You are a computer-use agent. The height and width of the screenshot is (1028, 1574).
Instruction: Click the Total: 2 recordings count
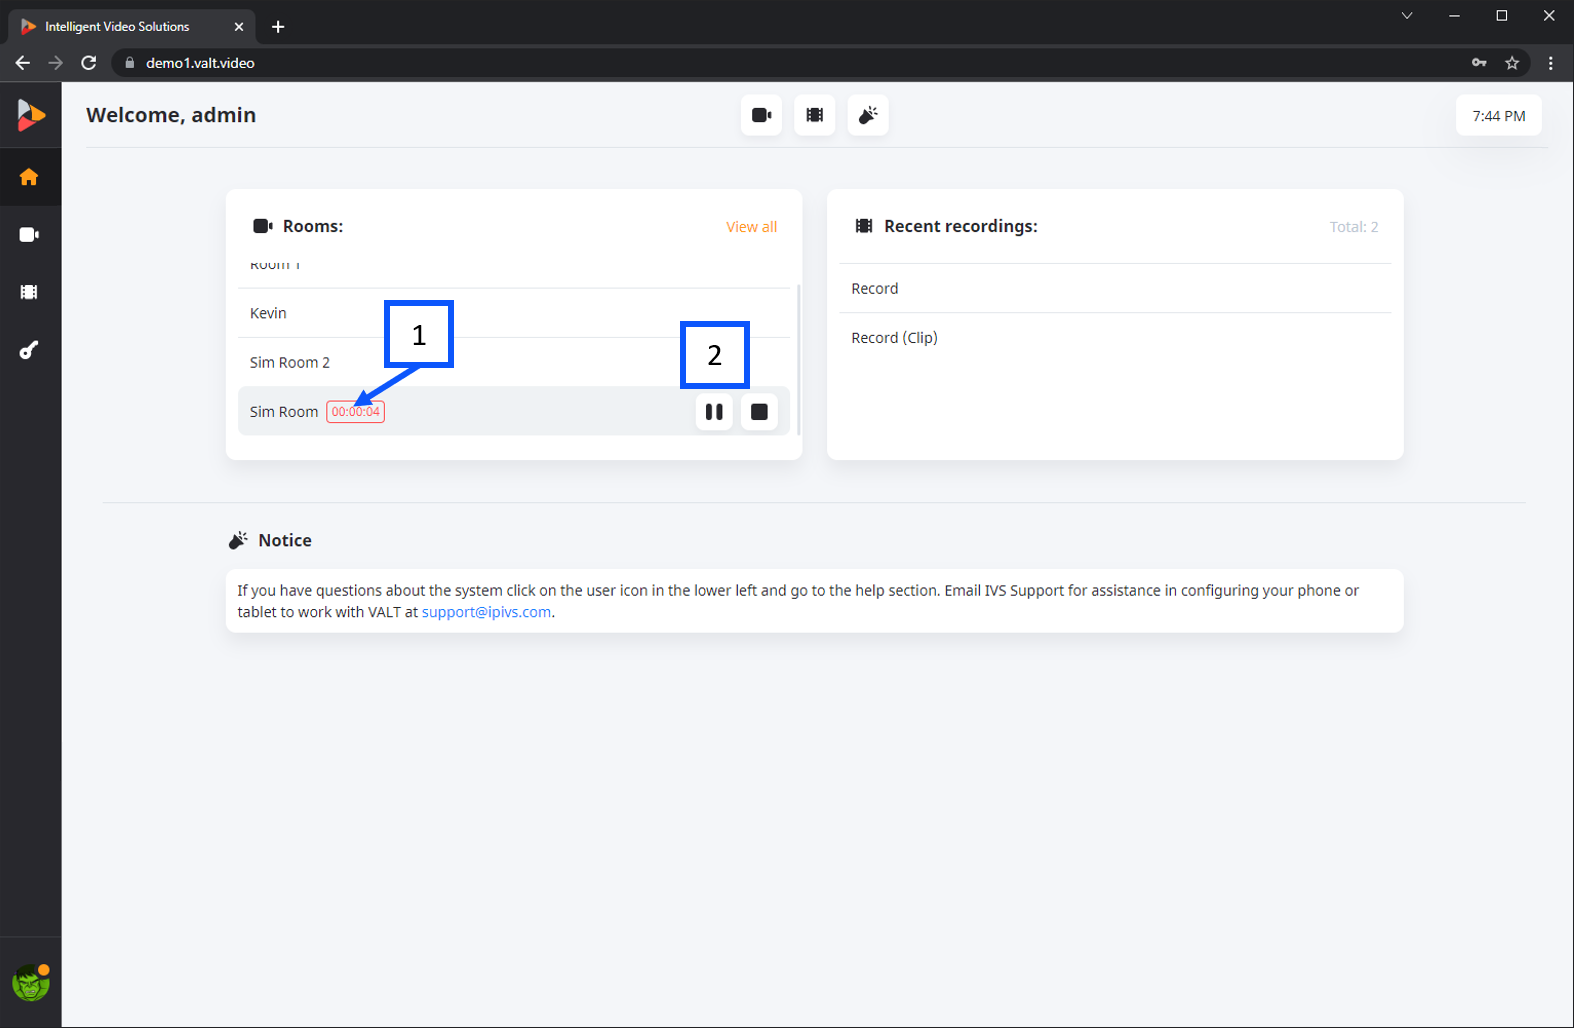click(x=1354, y=227)
